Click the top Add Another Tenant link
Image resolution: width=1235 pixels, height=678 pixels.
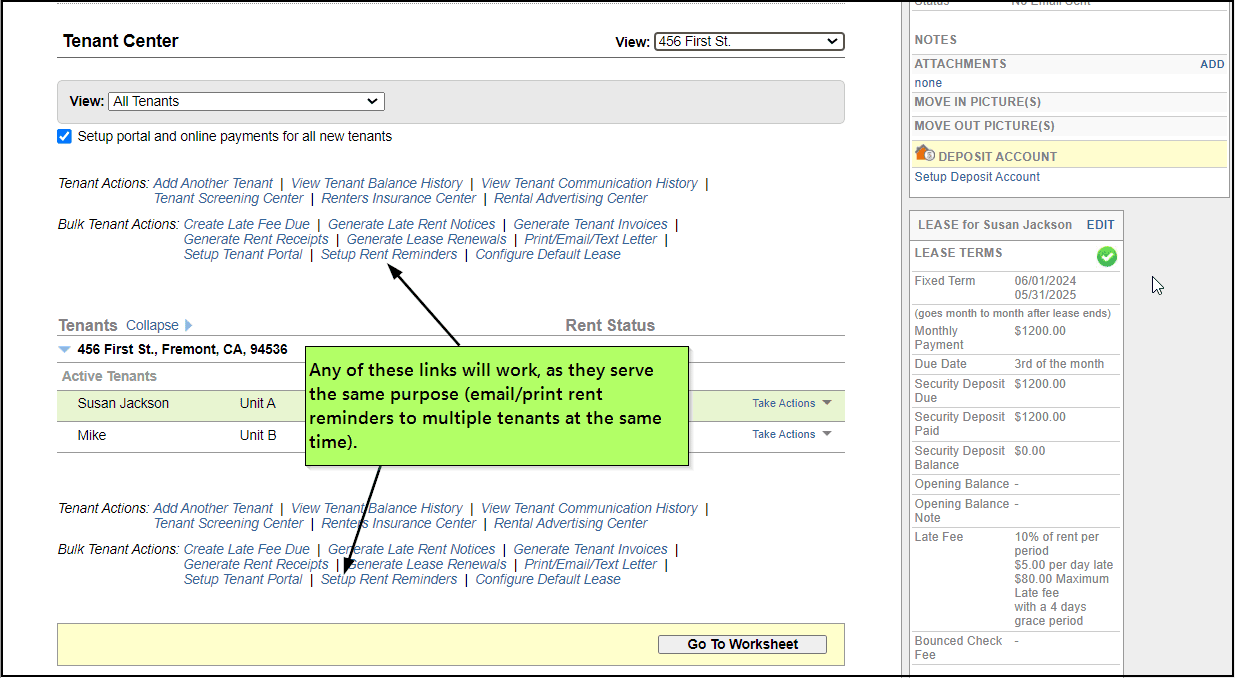coord(213,184)
